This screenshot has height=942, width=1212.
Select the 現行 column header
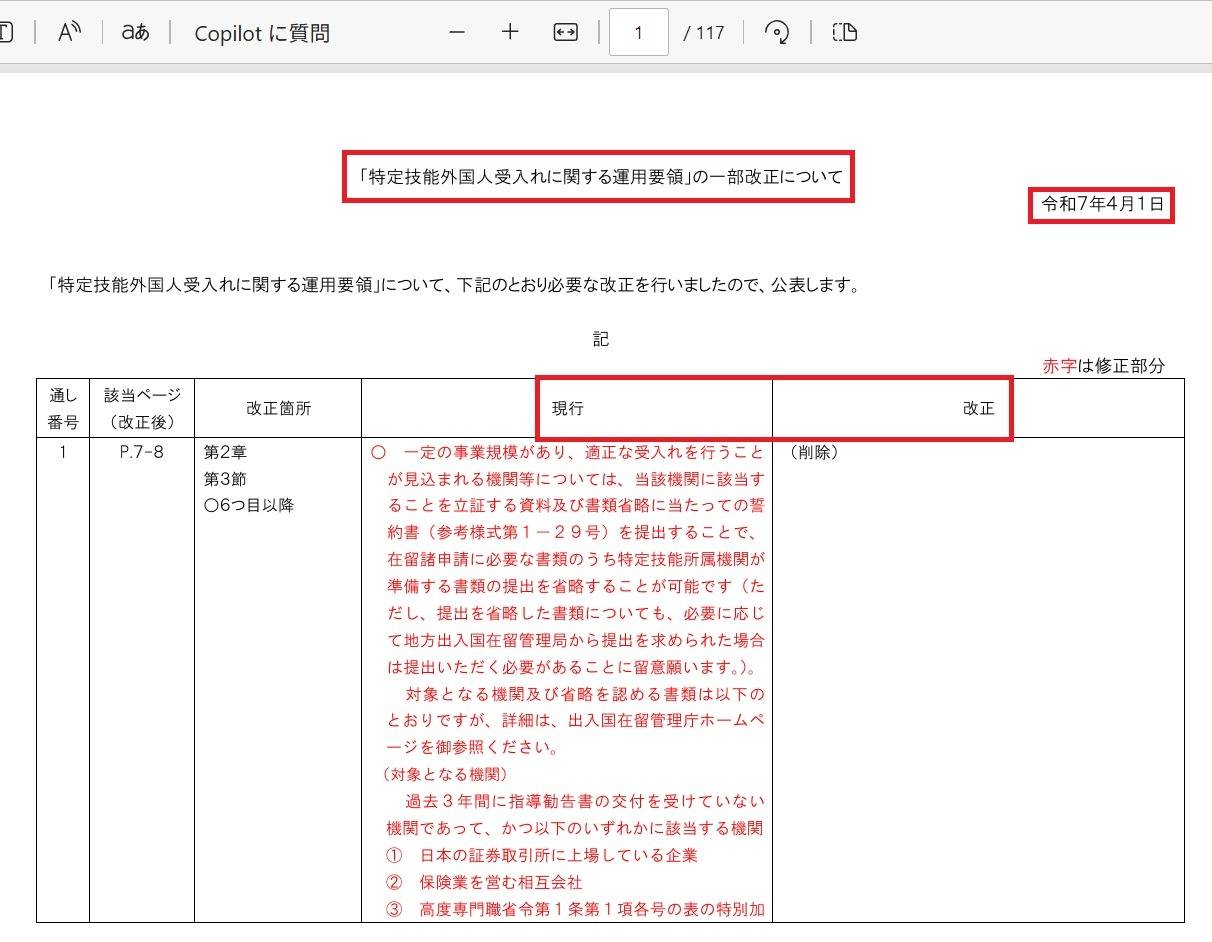coord(568,408)
